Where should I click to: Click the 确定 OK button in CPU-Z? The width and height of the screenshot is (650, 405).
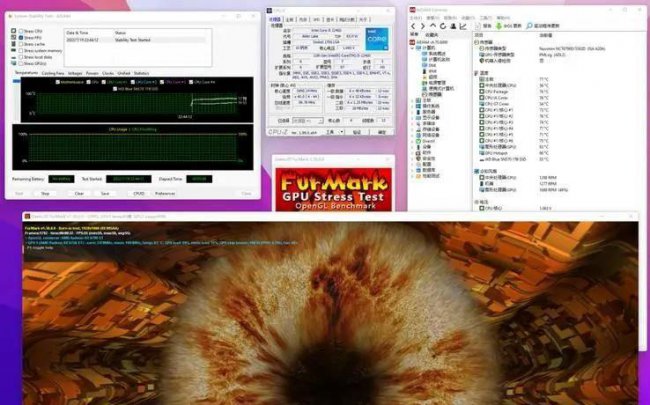pos(382,132)
